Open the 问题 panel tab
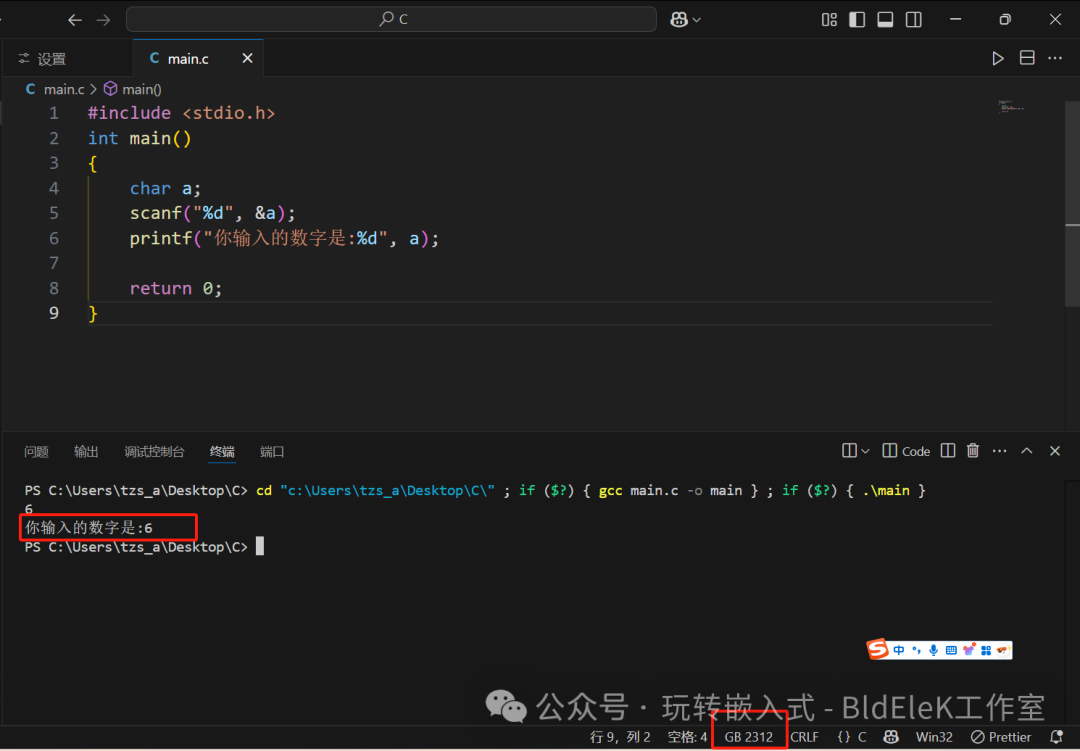 pos(37,452)
